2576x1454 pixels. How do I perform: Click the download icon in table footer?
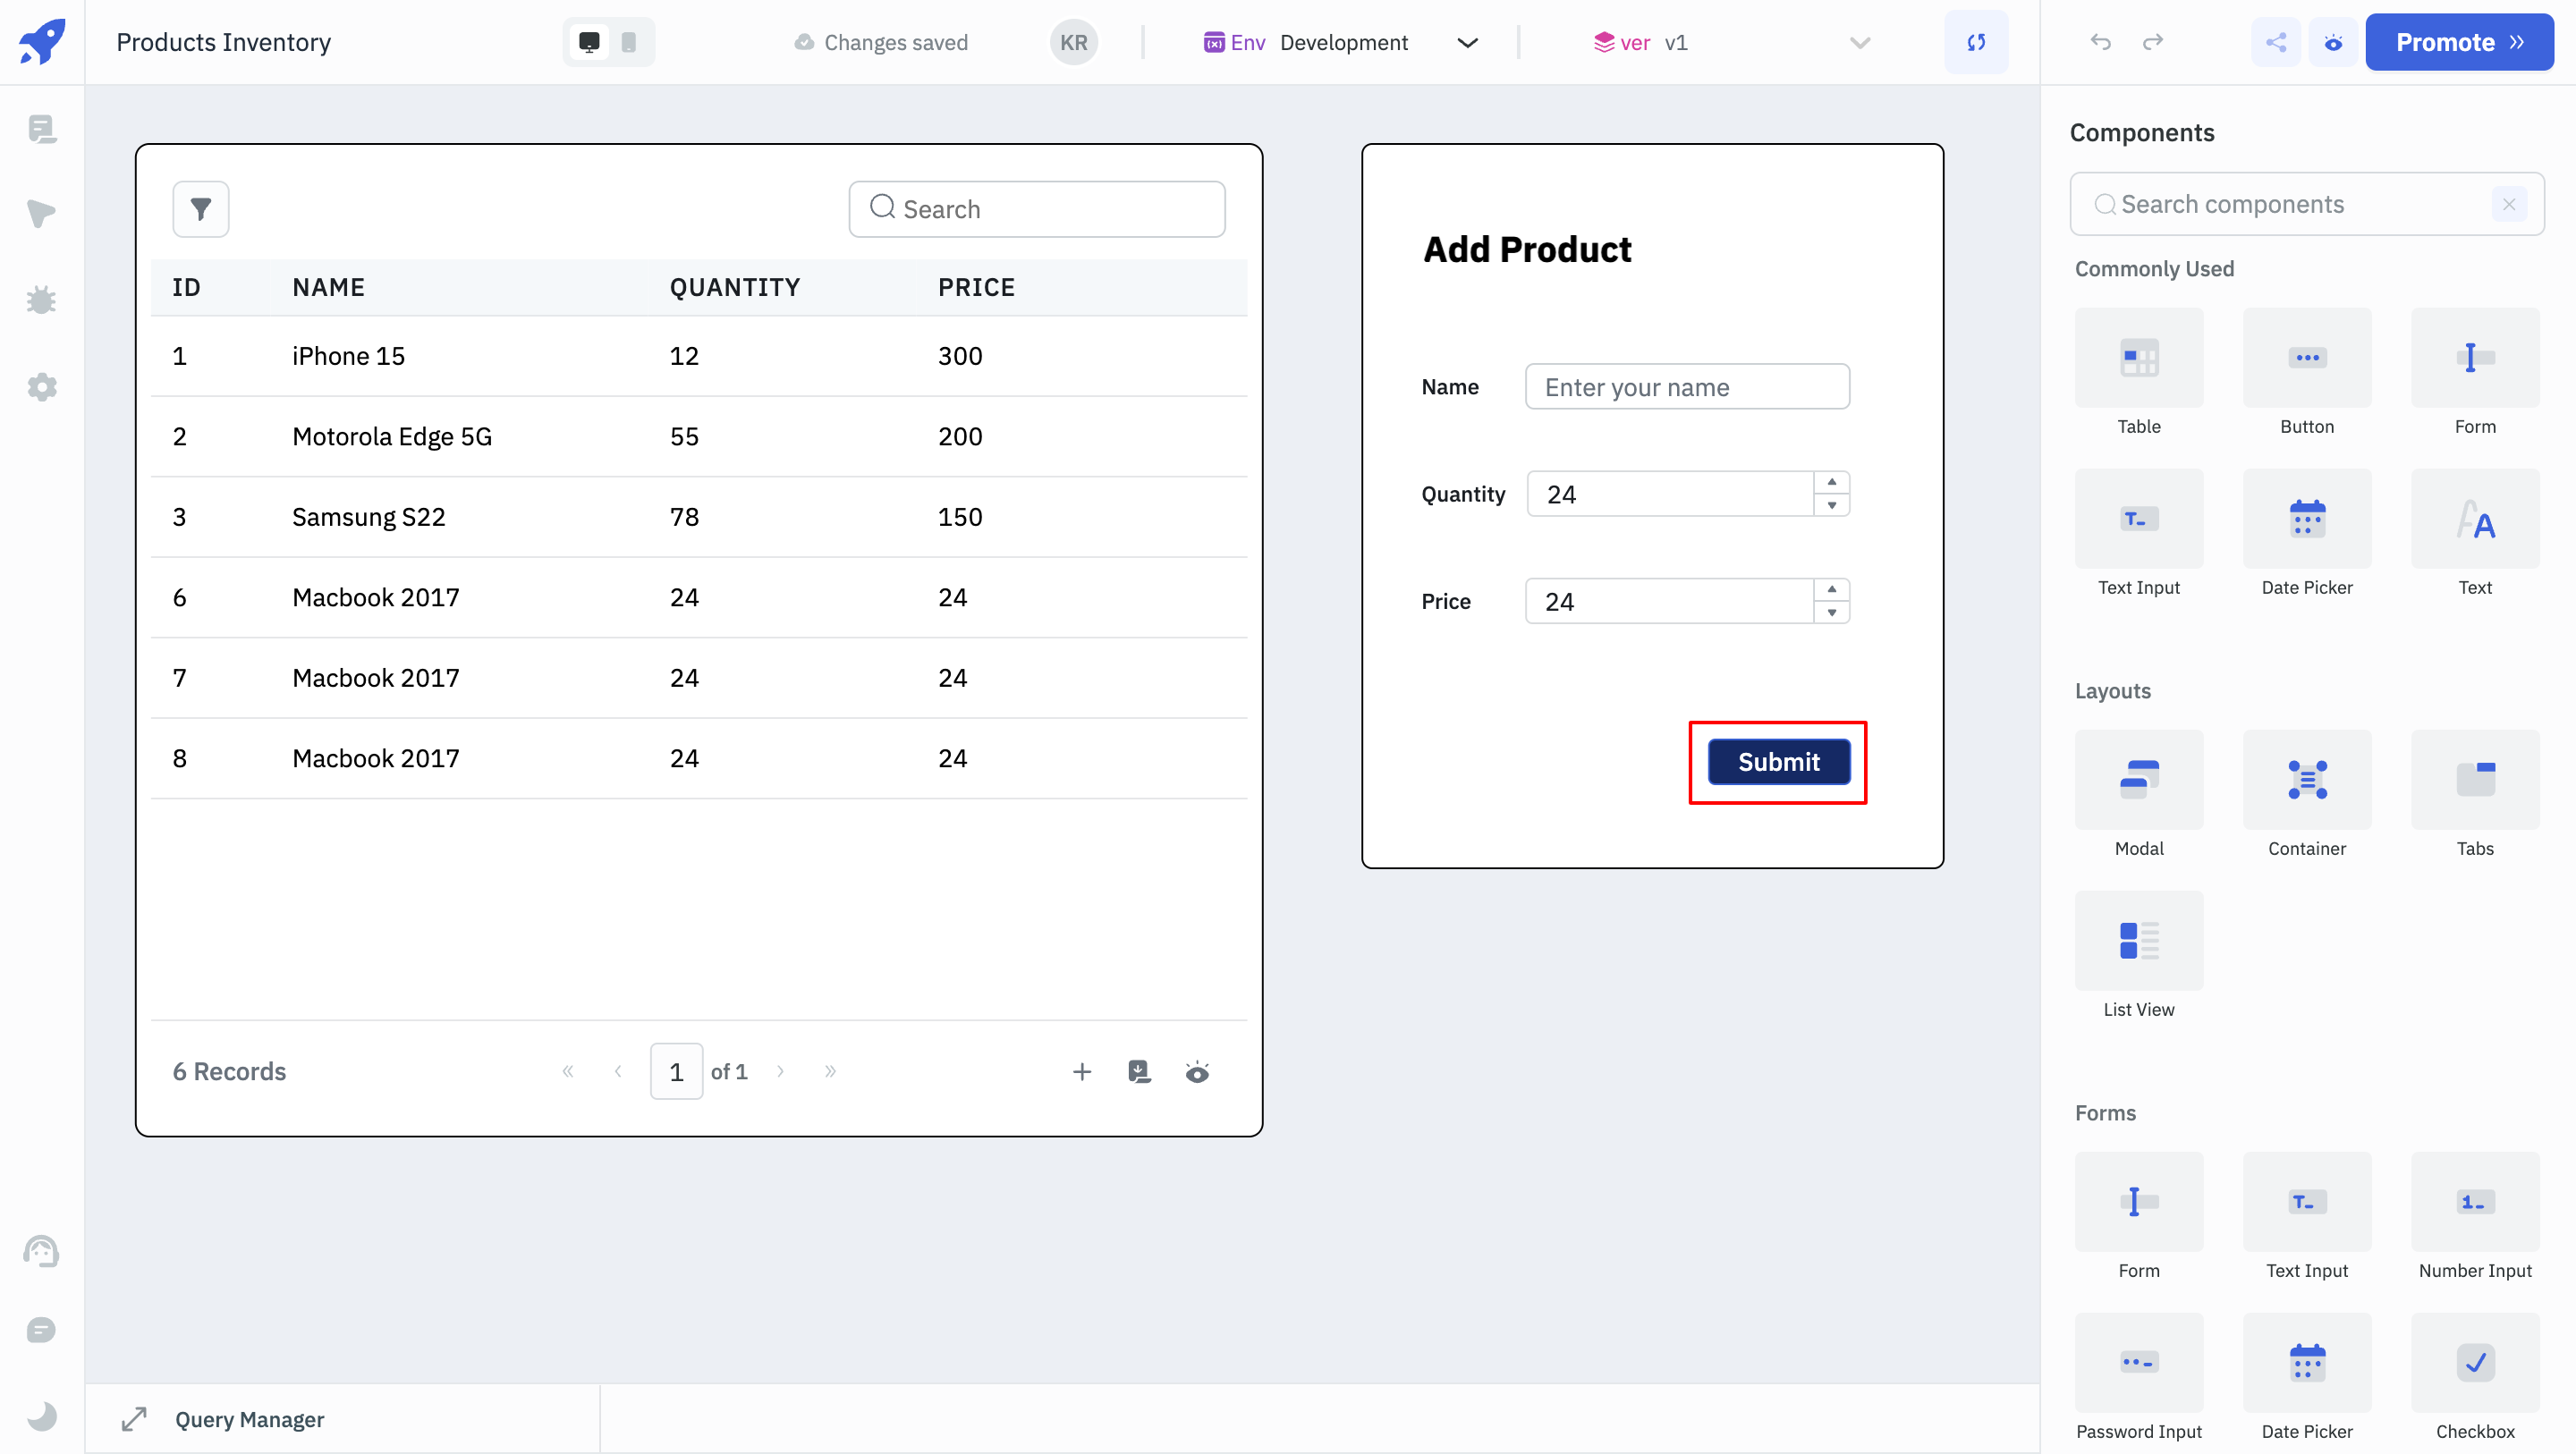point(1141,1070)
